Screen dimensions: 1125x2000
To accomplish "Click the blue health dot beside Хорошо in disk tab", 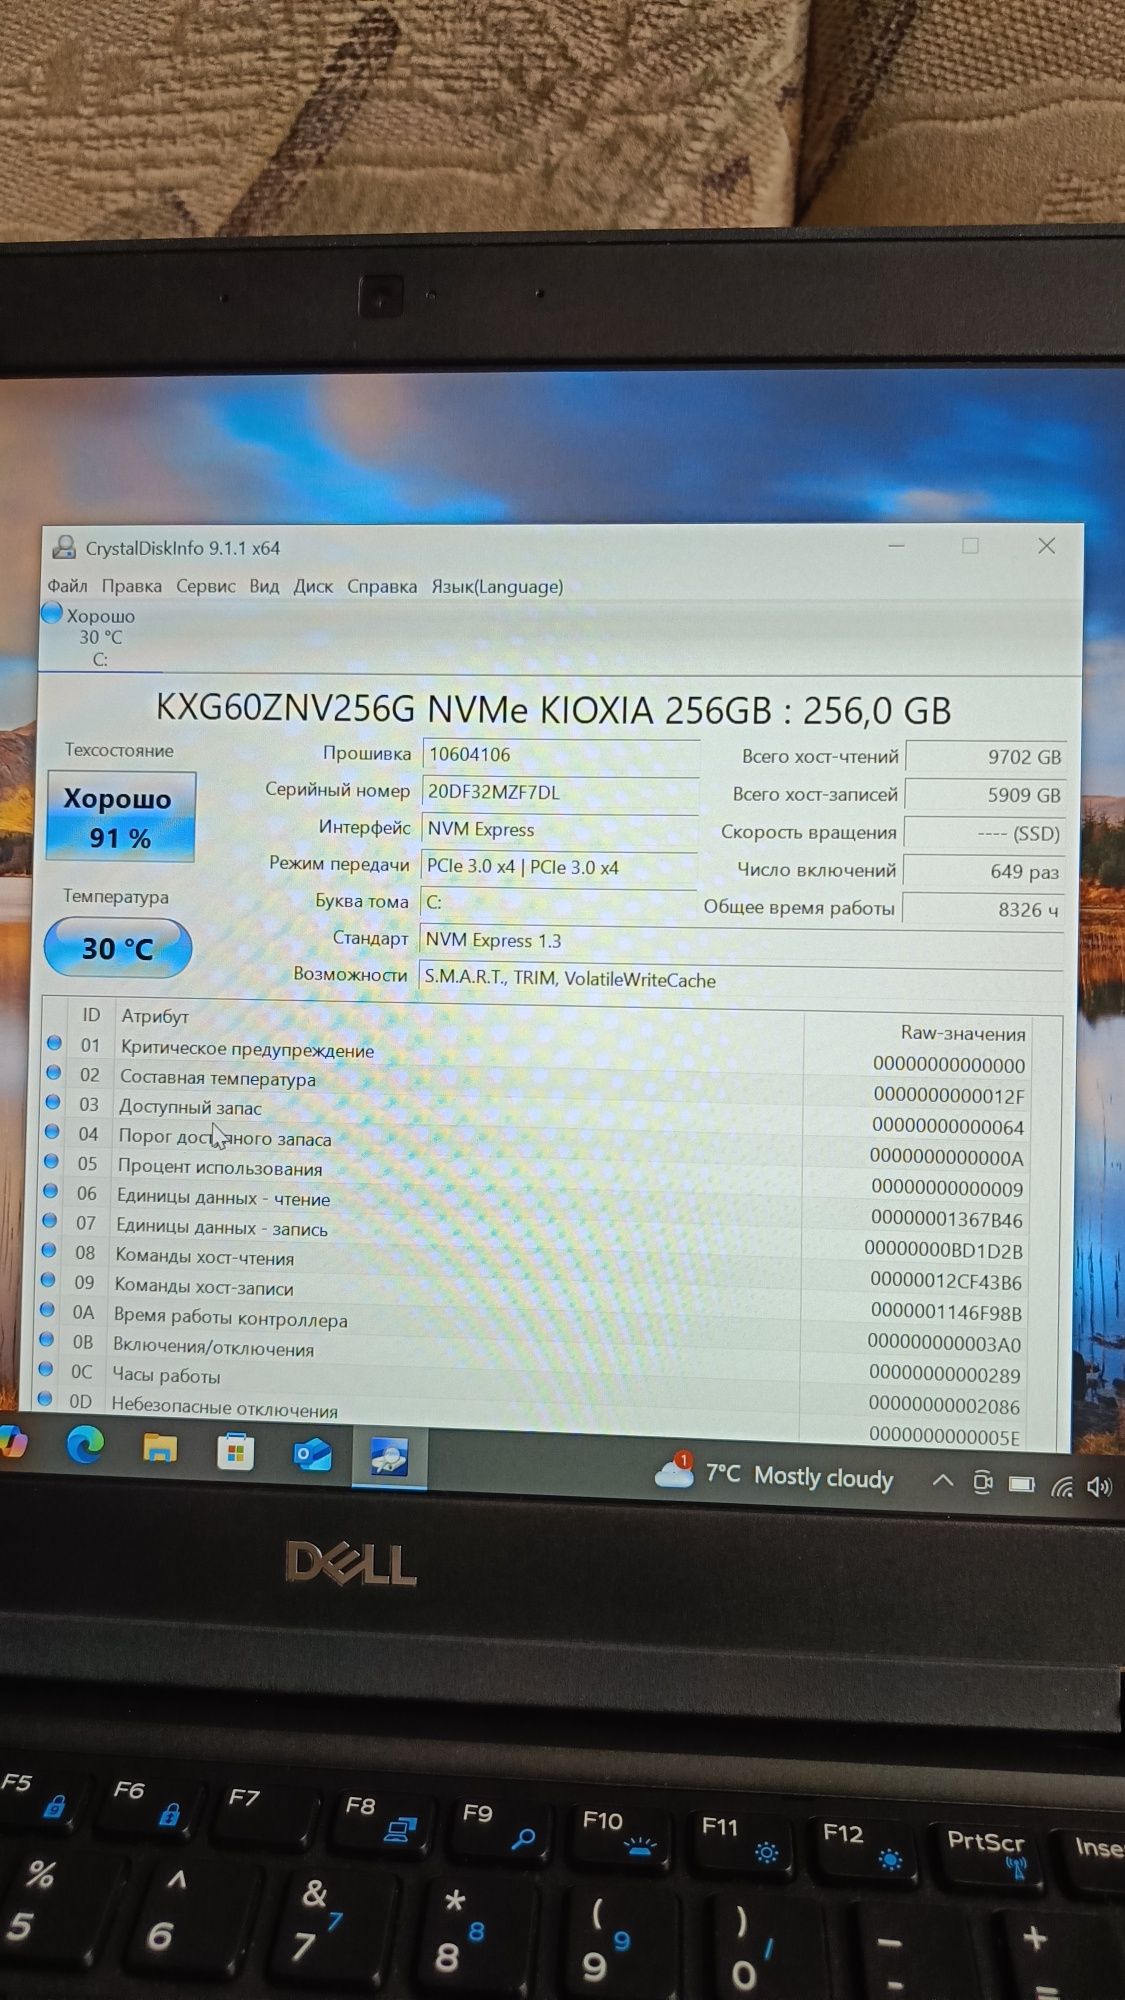I will 52,613.
